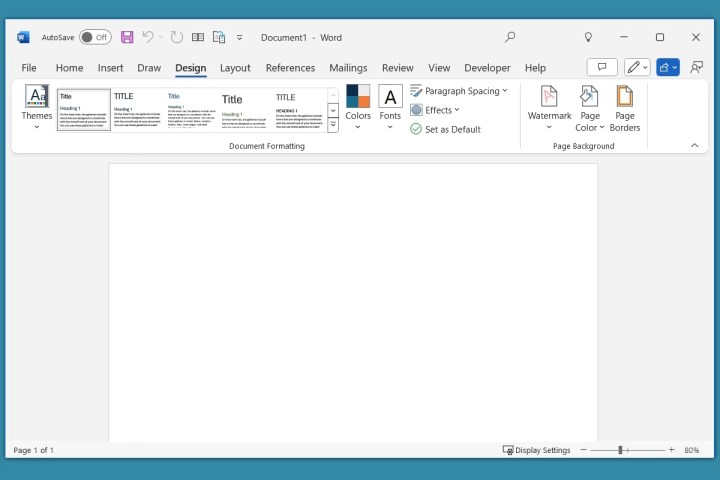Image resolution: width=720 pixels, height=480 pixels.
Task: Open the Effects dropdown
Action: [436, 110]
